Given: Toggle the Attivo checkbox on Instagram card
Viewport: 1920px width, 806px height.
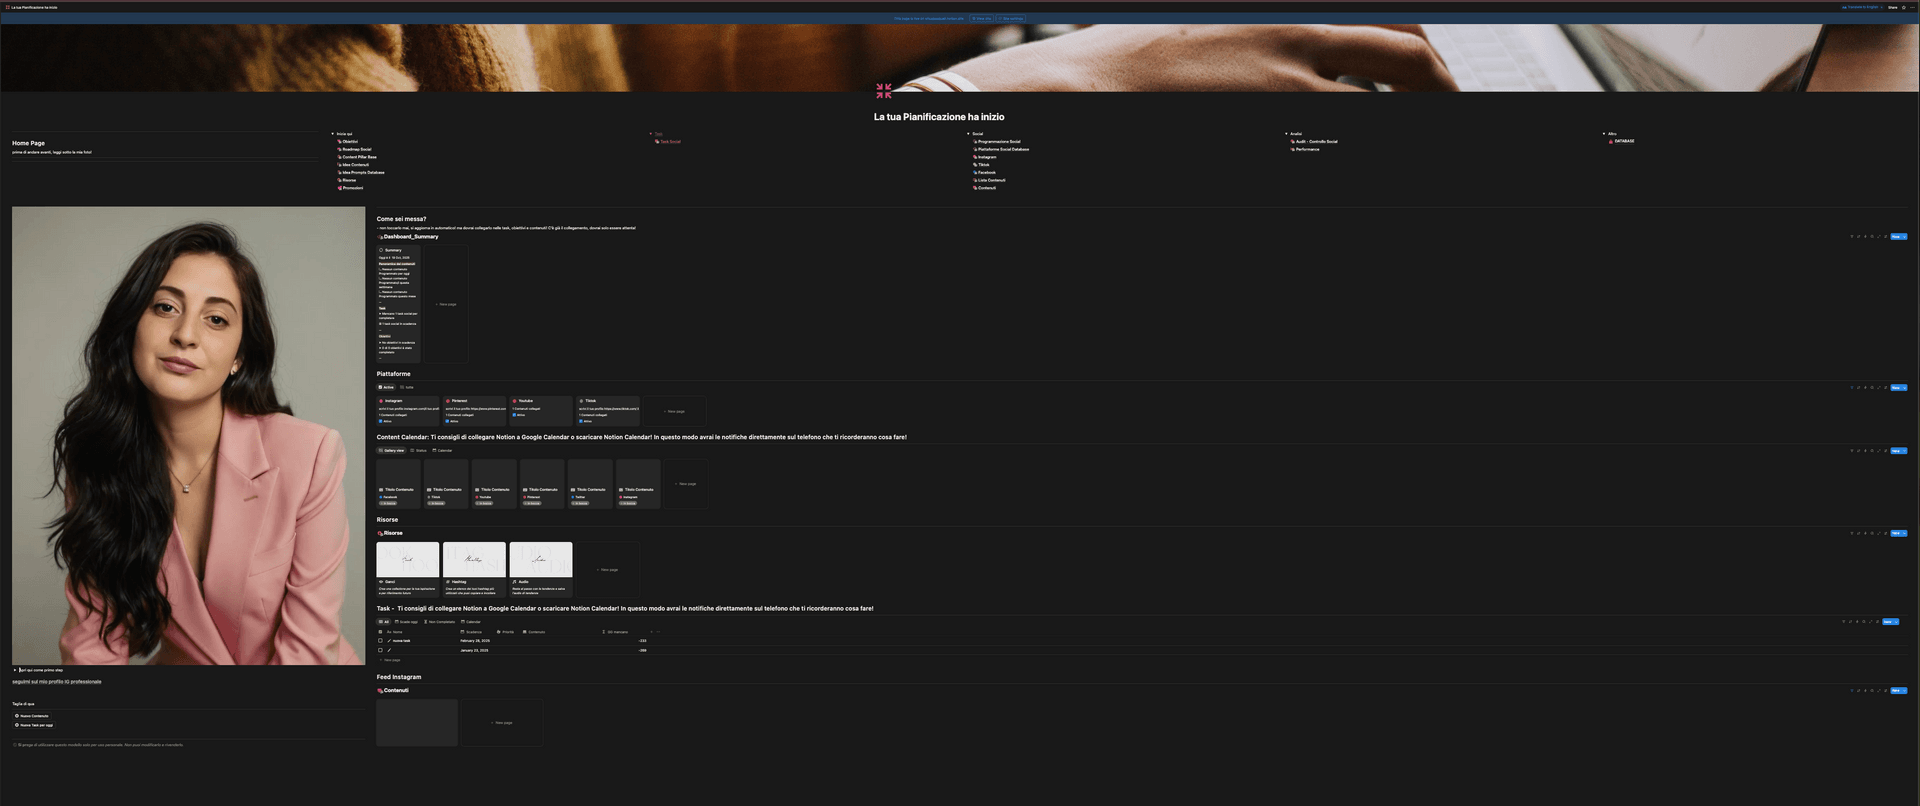Looking at the screenshot, I should pos(381,421).
